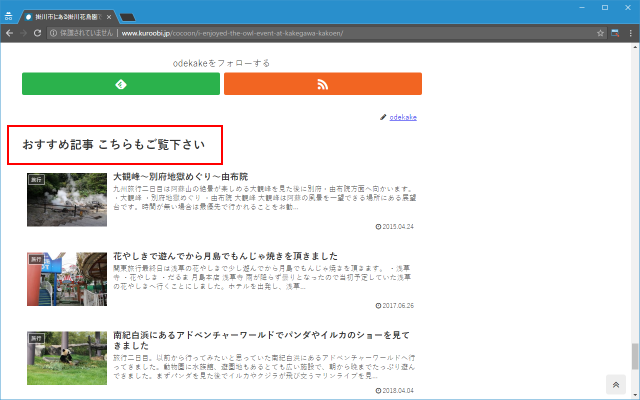
Task: Open the 大観峰～別府地獄めぐり～由布院 article title
Action: pos(180,177)
